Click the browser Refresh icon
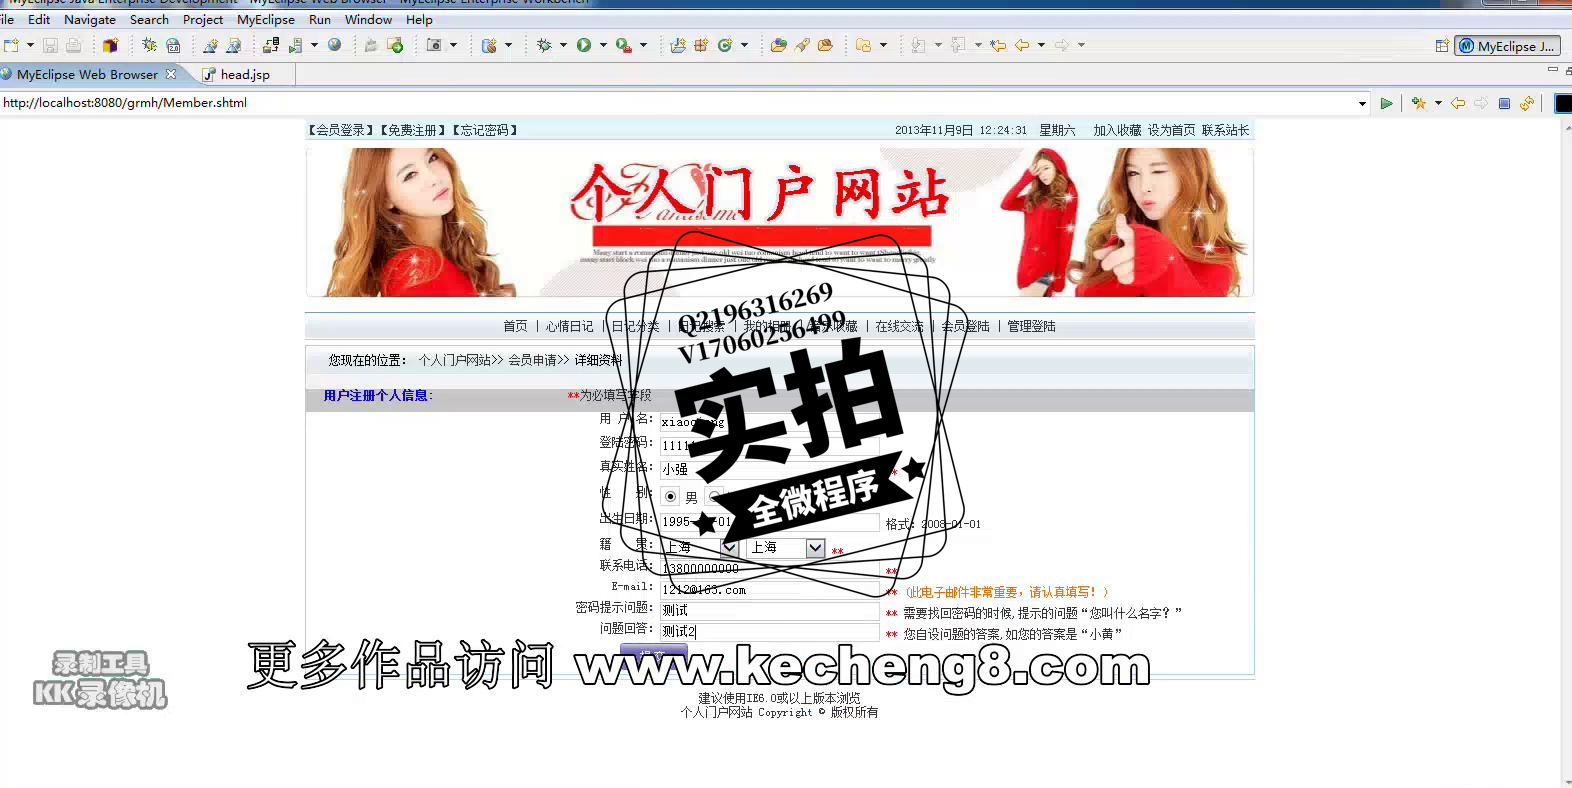Screen dimensions: 1572x788 1527,103
